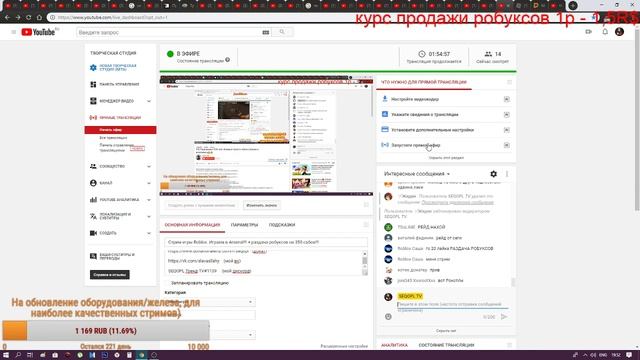The image size is (640, 360).
Task: Open the Windows action center notifications
Action: coord(630,355)
